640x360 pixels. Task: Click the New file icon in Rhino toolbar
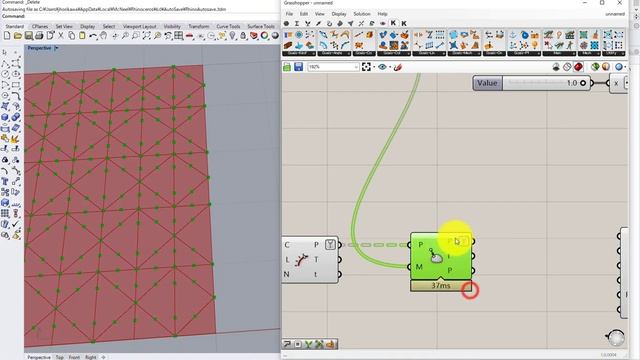pyautogui.click(x=7, y=36)
